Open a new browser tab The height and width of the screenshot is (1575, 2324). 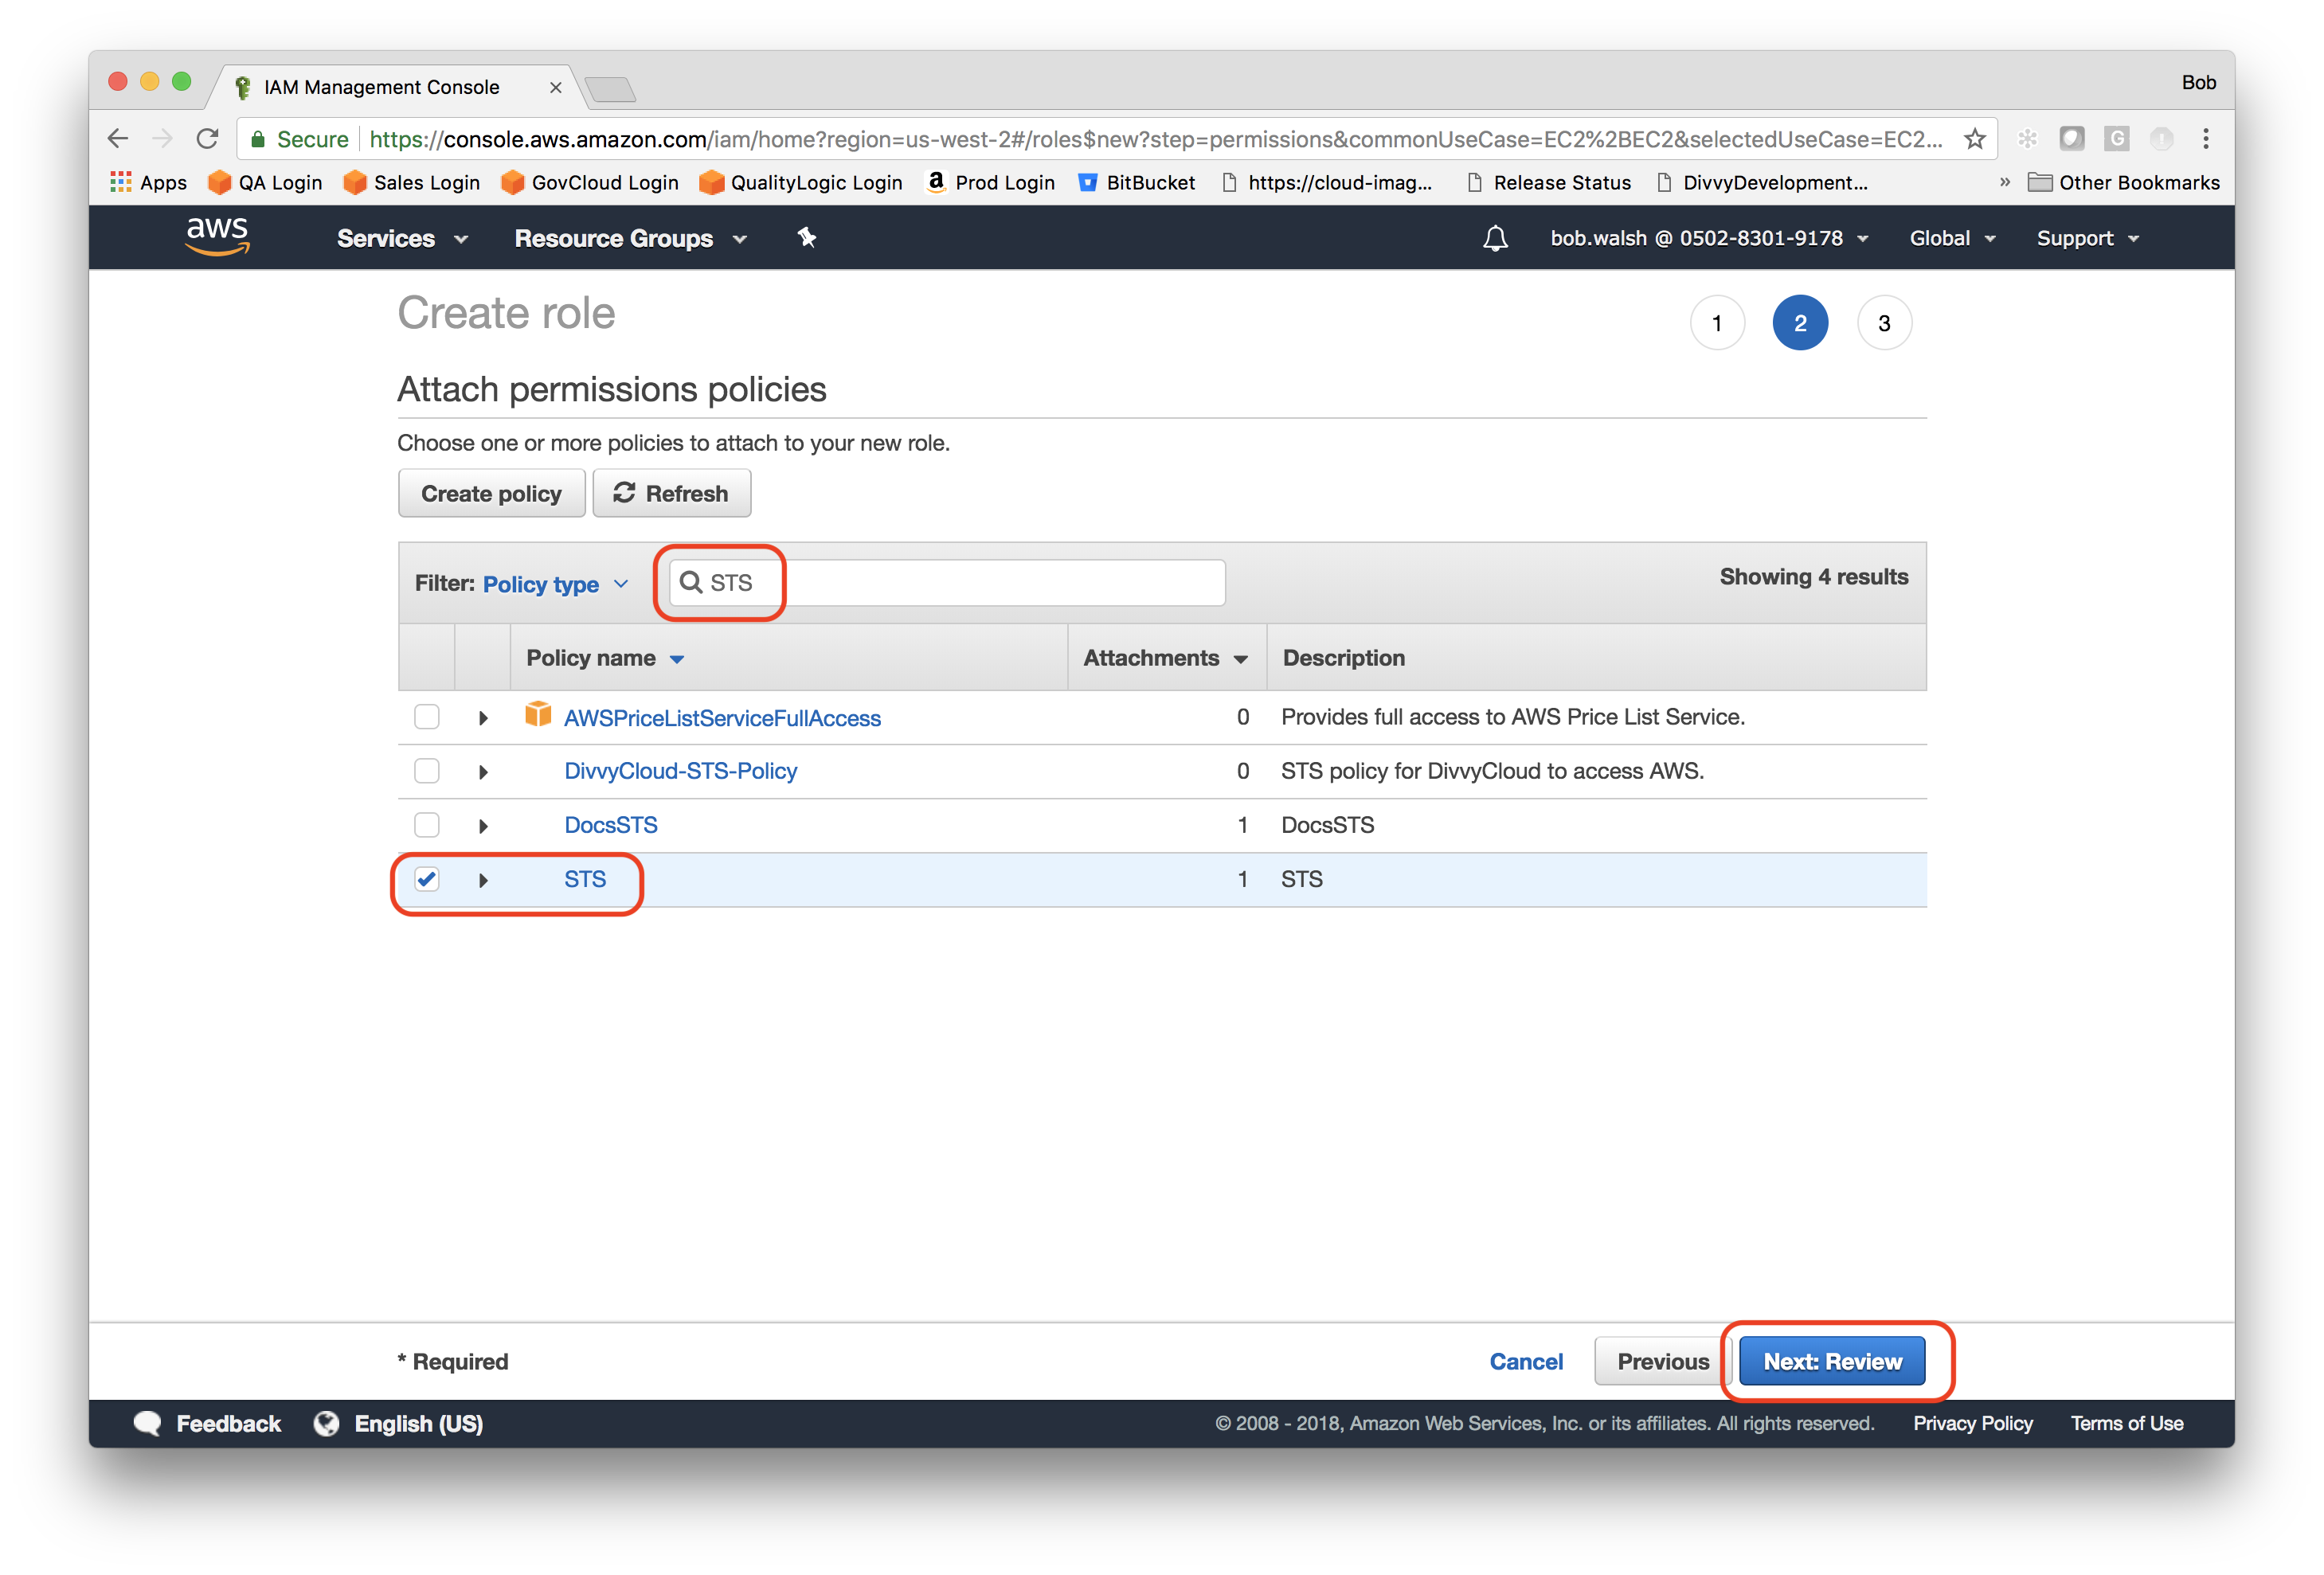point(610,89)
